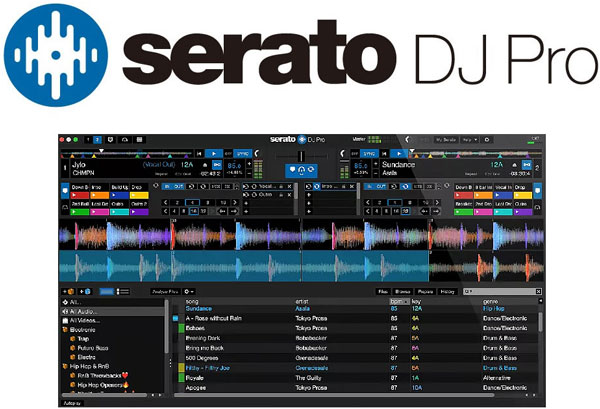Play deck 2 with the blue play button

[x=399, y=154]
